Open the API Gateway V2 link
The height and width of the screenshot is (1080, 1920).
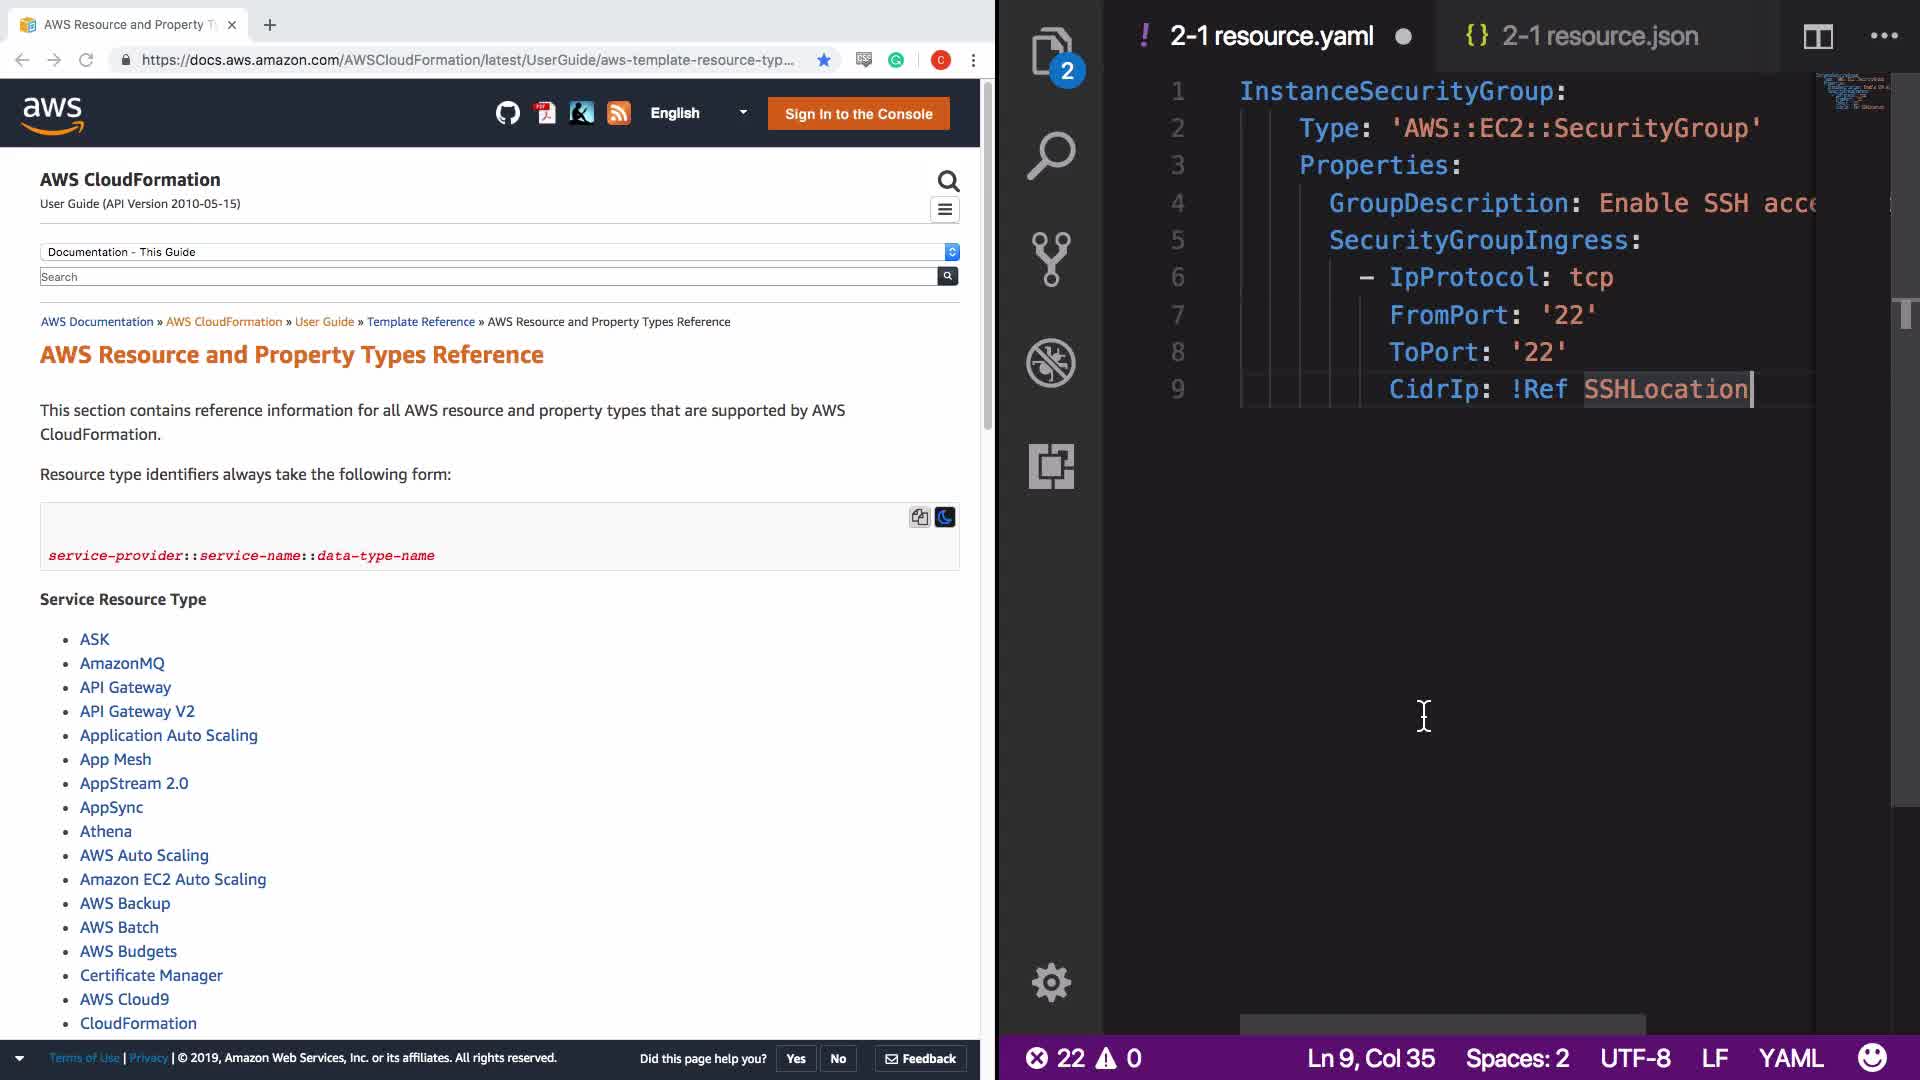[x=137, y=711]
